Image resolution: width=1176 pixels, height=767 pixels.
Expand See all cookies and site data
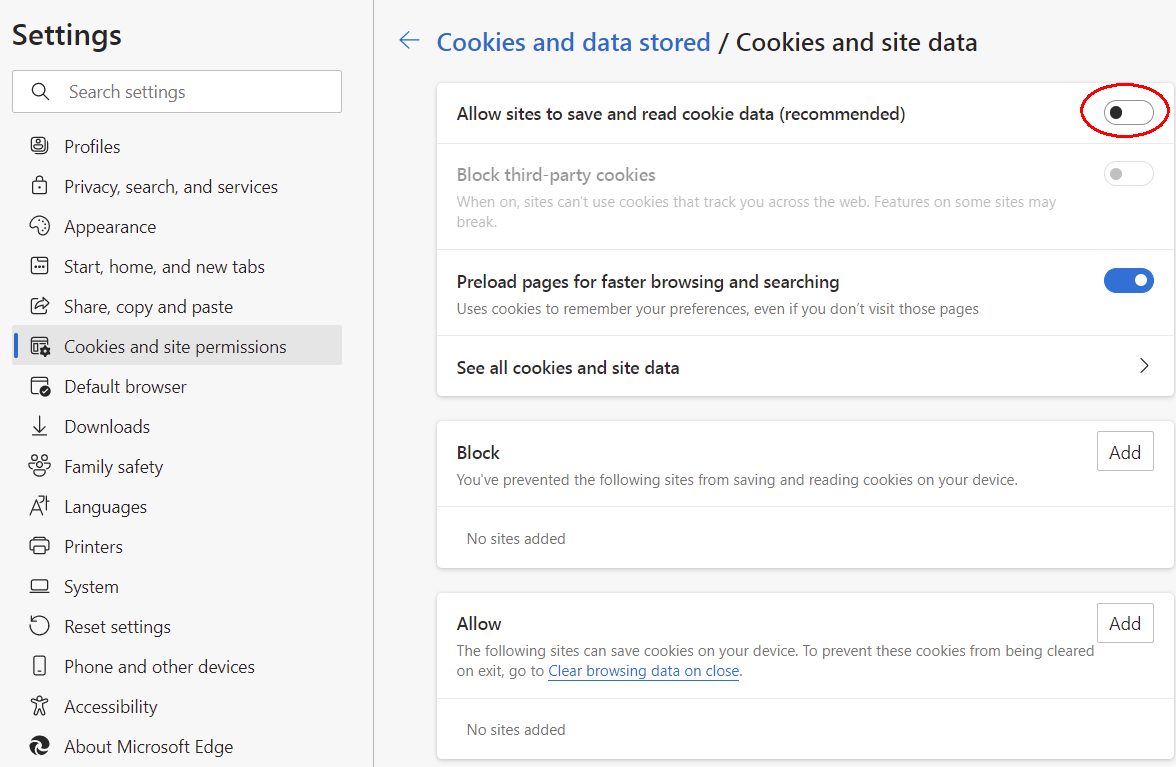(x=1144, y=366)
